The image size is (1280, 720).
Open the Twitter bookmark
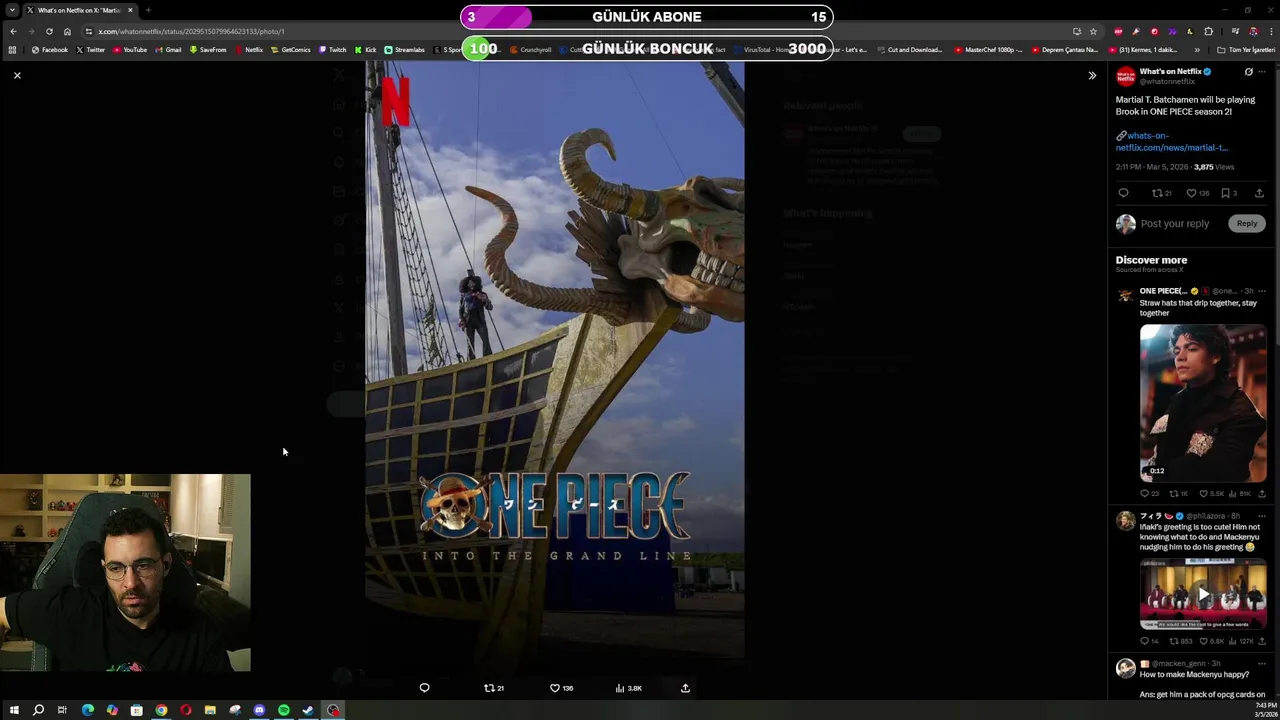pos(90,50)
